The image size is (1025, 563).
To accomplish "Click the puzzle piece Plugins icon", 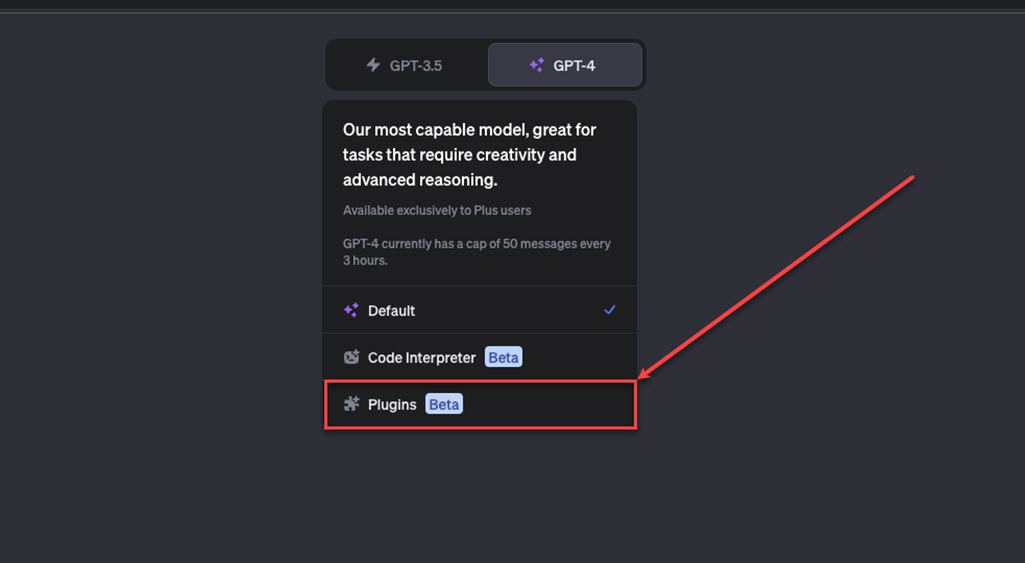I will click(352, 404).
